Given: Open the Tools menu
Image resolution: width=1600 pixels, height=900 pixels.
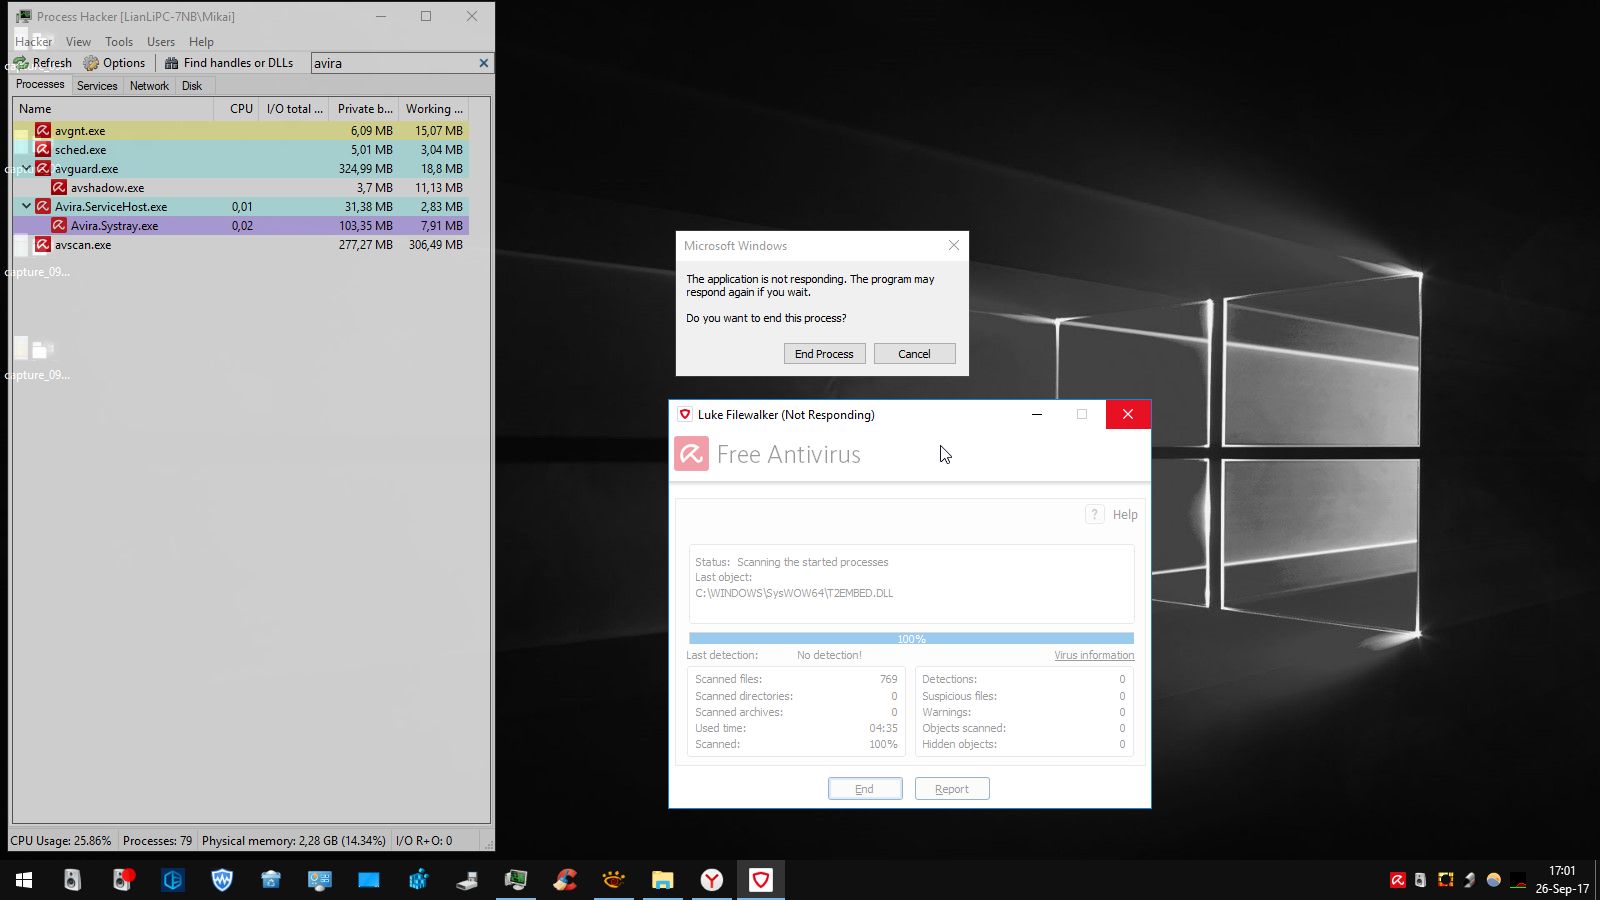Looking at the screenshot, I should point(119,42).
